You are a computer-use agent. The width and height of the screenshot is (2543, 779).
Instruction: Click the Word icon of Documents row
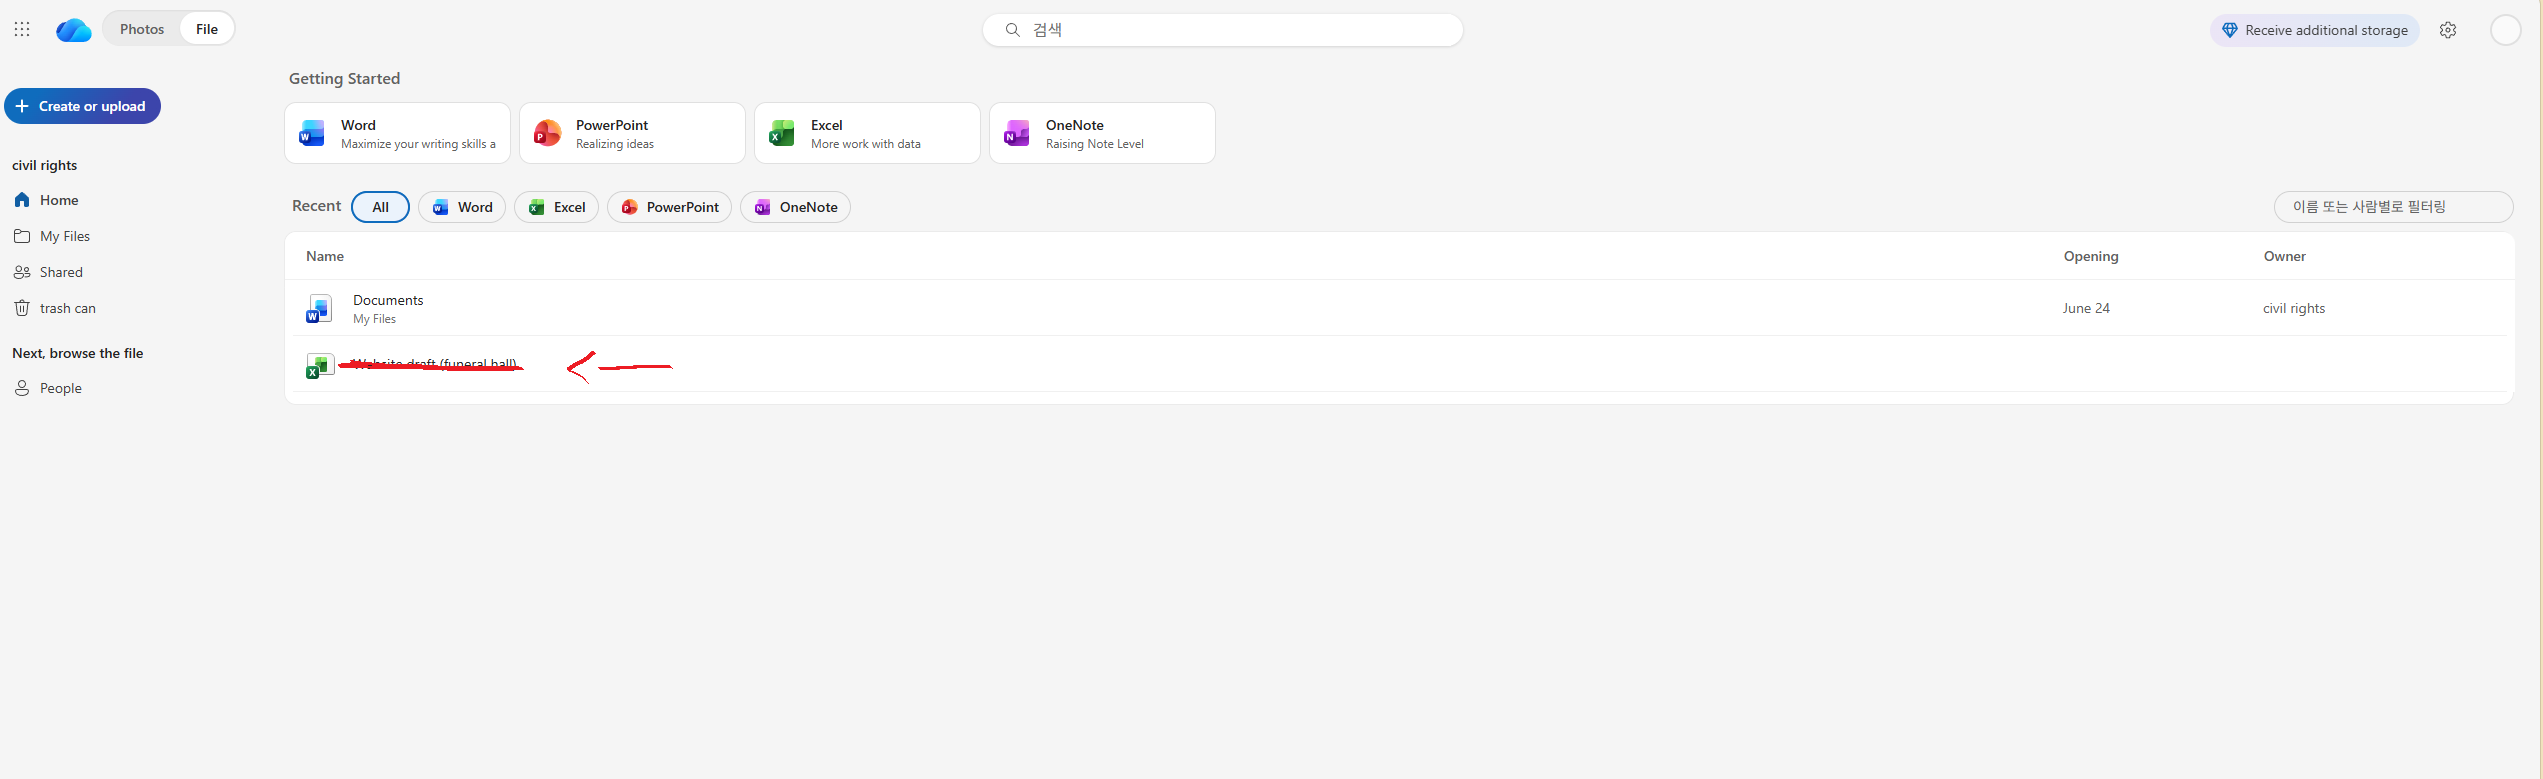pyautogui.click(x=319, y=308)
